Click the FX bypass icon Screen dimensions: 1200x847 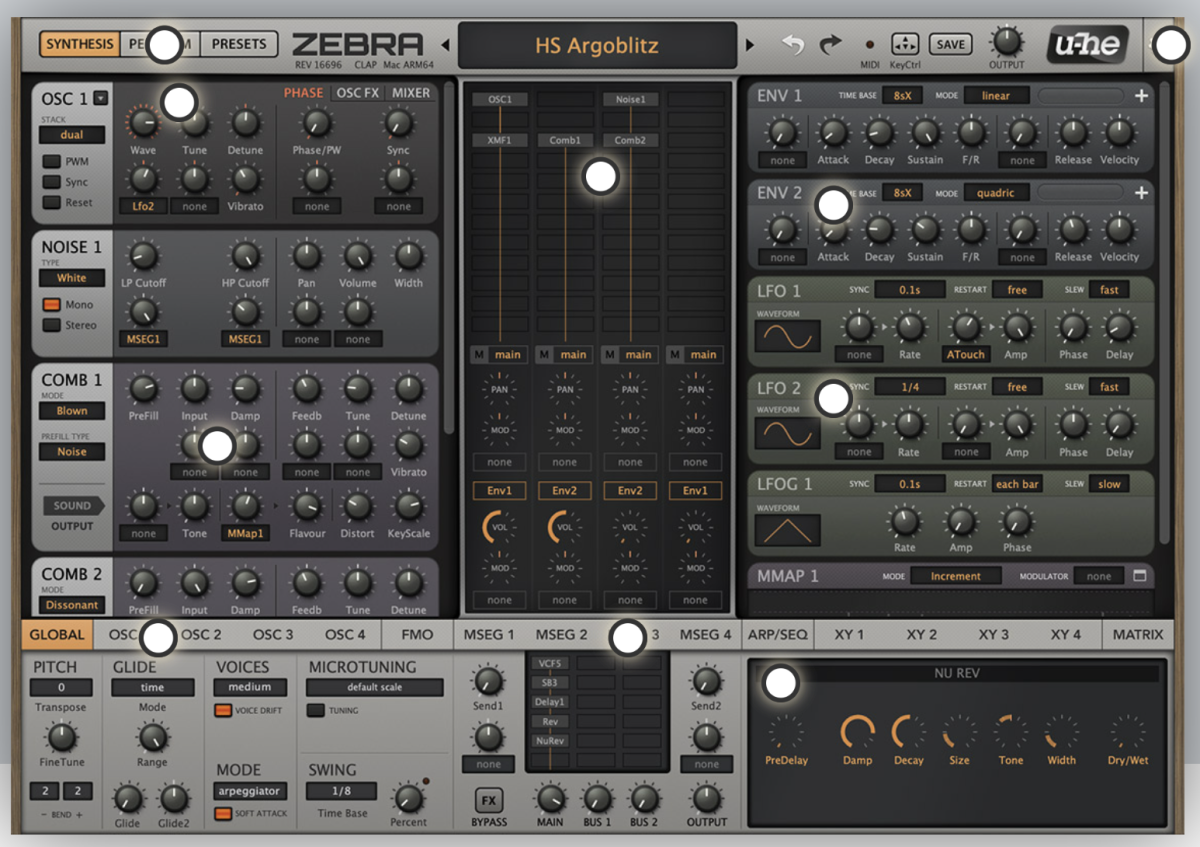(x=489, y=801)
